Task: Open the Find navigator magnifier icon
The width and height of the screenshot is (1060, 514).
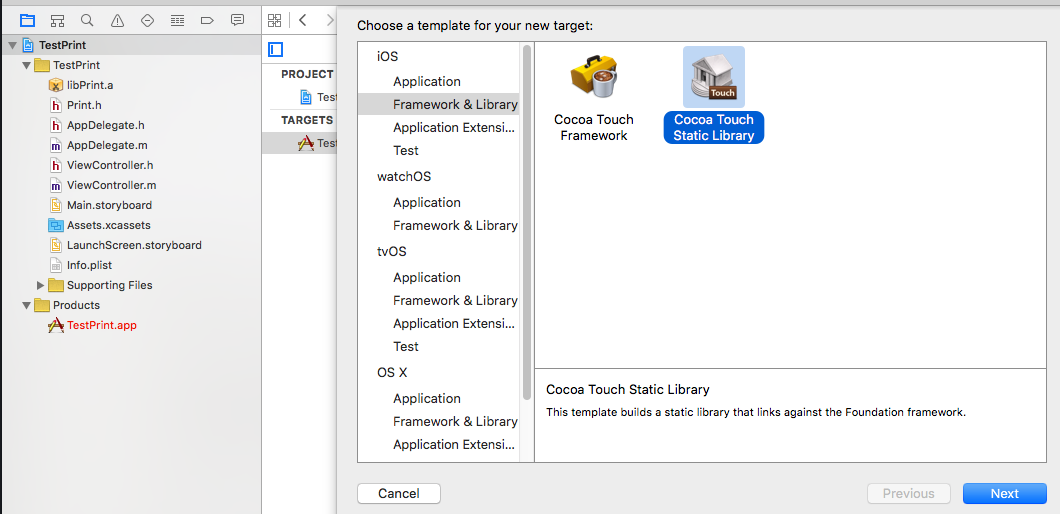Action: 87,20
